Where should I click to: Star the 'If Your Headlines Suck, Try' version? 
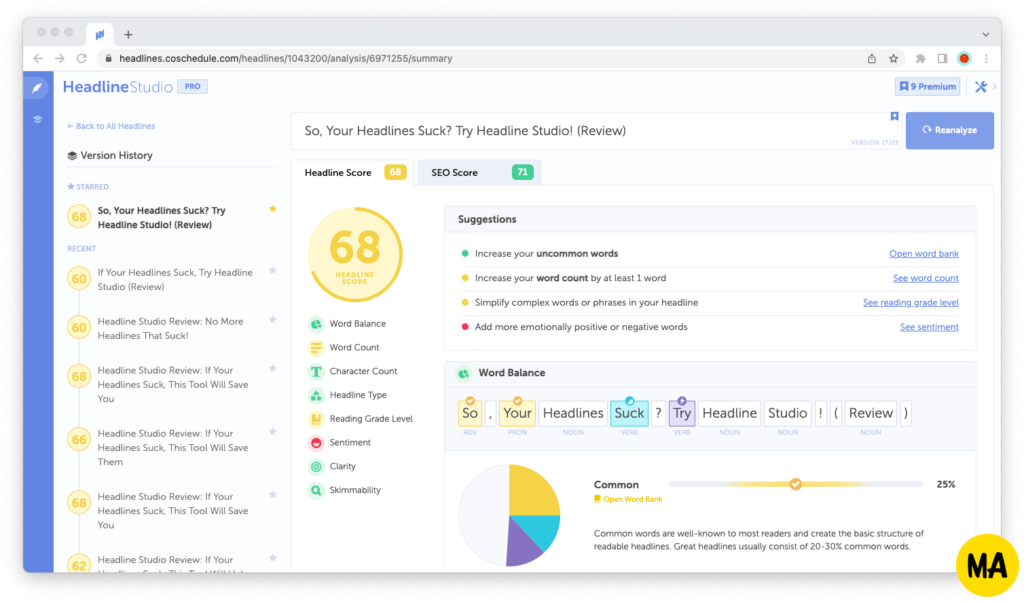tap(273, 270)
